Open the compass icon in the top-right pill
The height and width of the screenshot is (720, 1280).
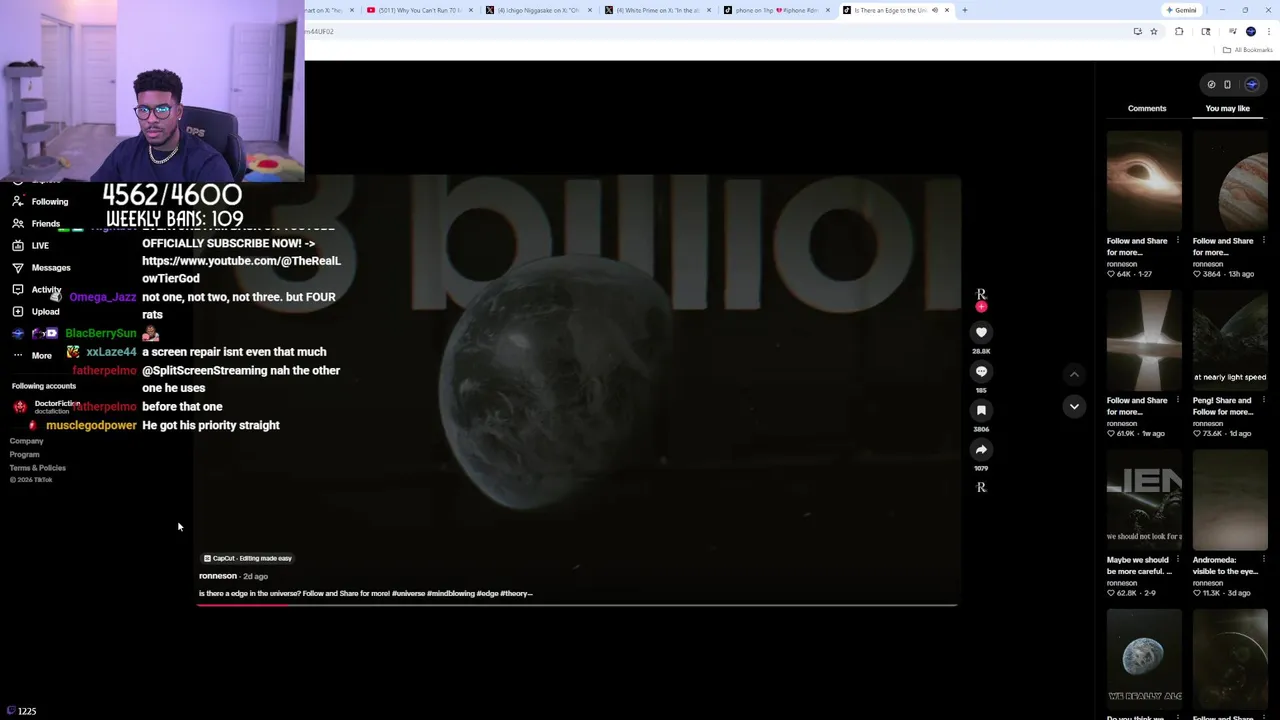(x=1211, y=84)
